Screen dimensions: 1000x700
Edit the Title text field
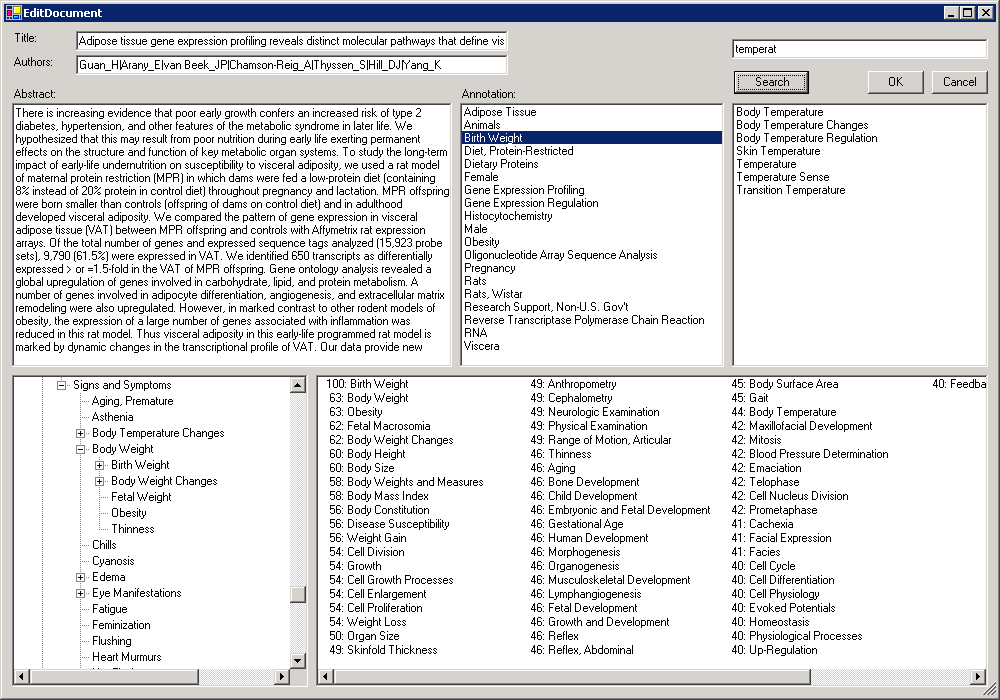pos(291,41)
